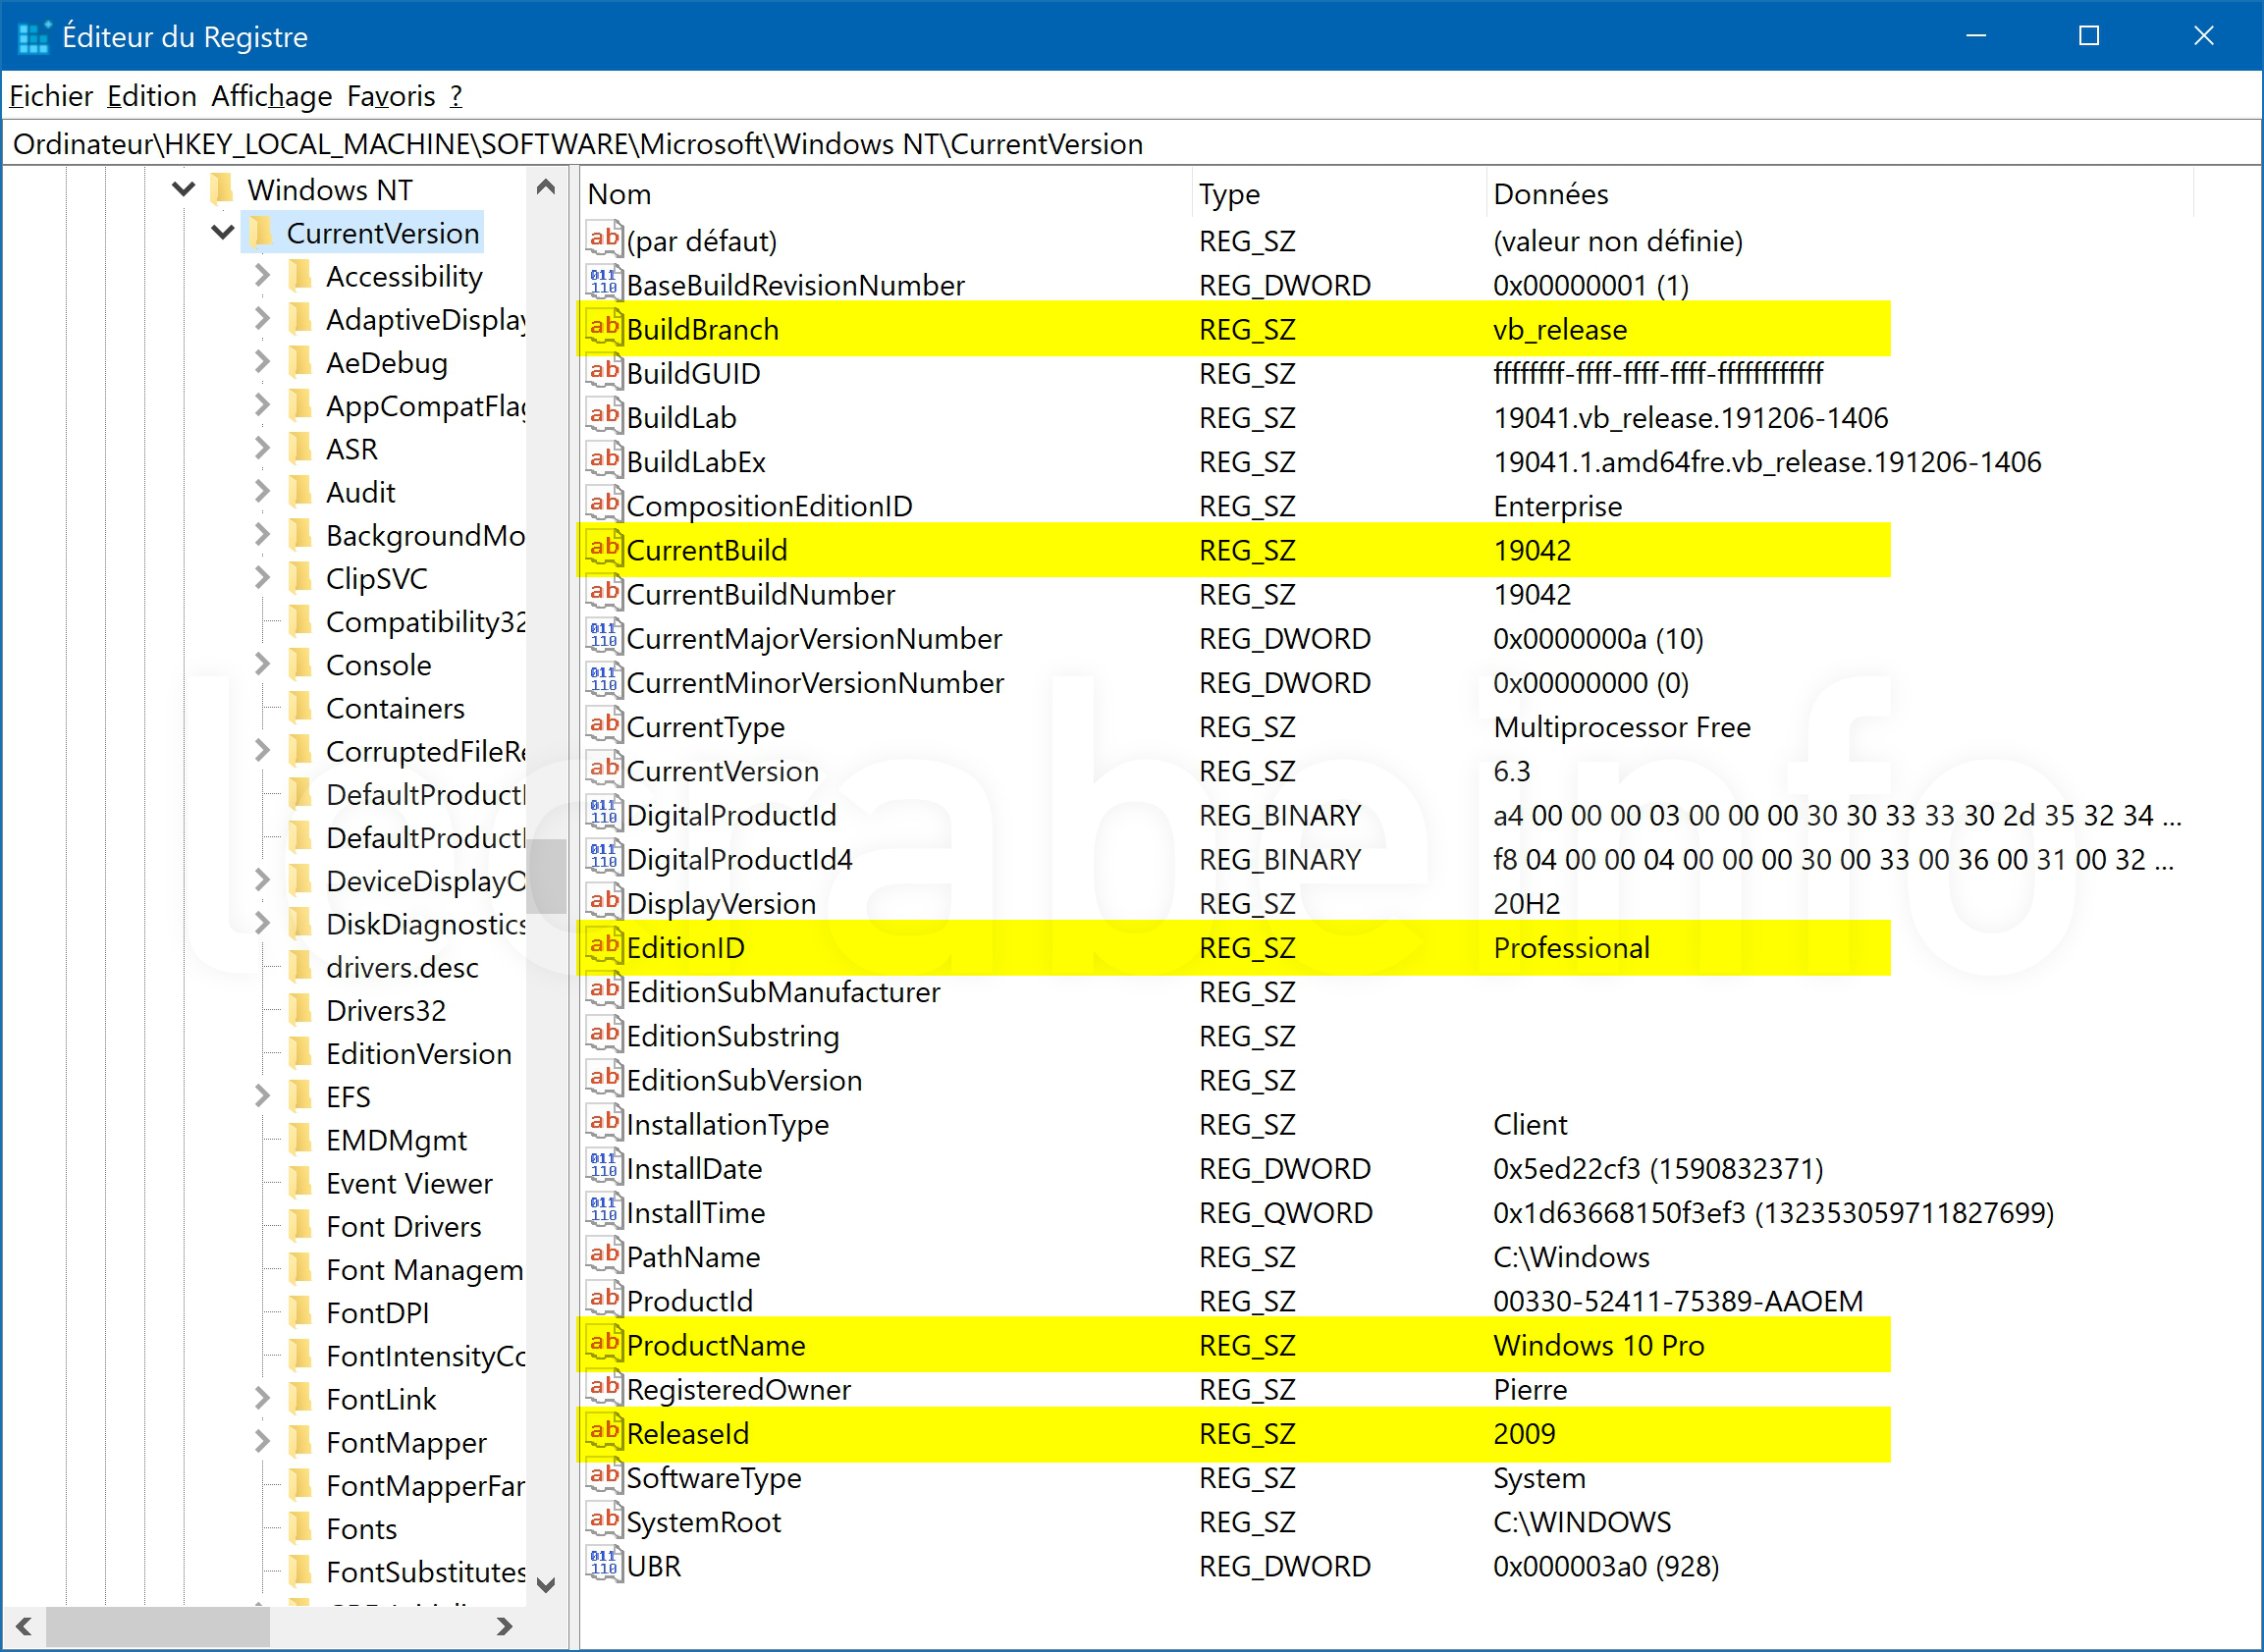2264x1652 pixels.
Task: Click the ProductName string icon
Action: pyautogui.click(x=604, y=1344)
